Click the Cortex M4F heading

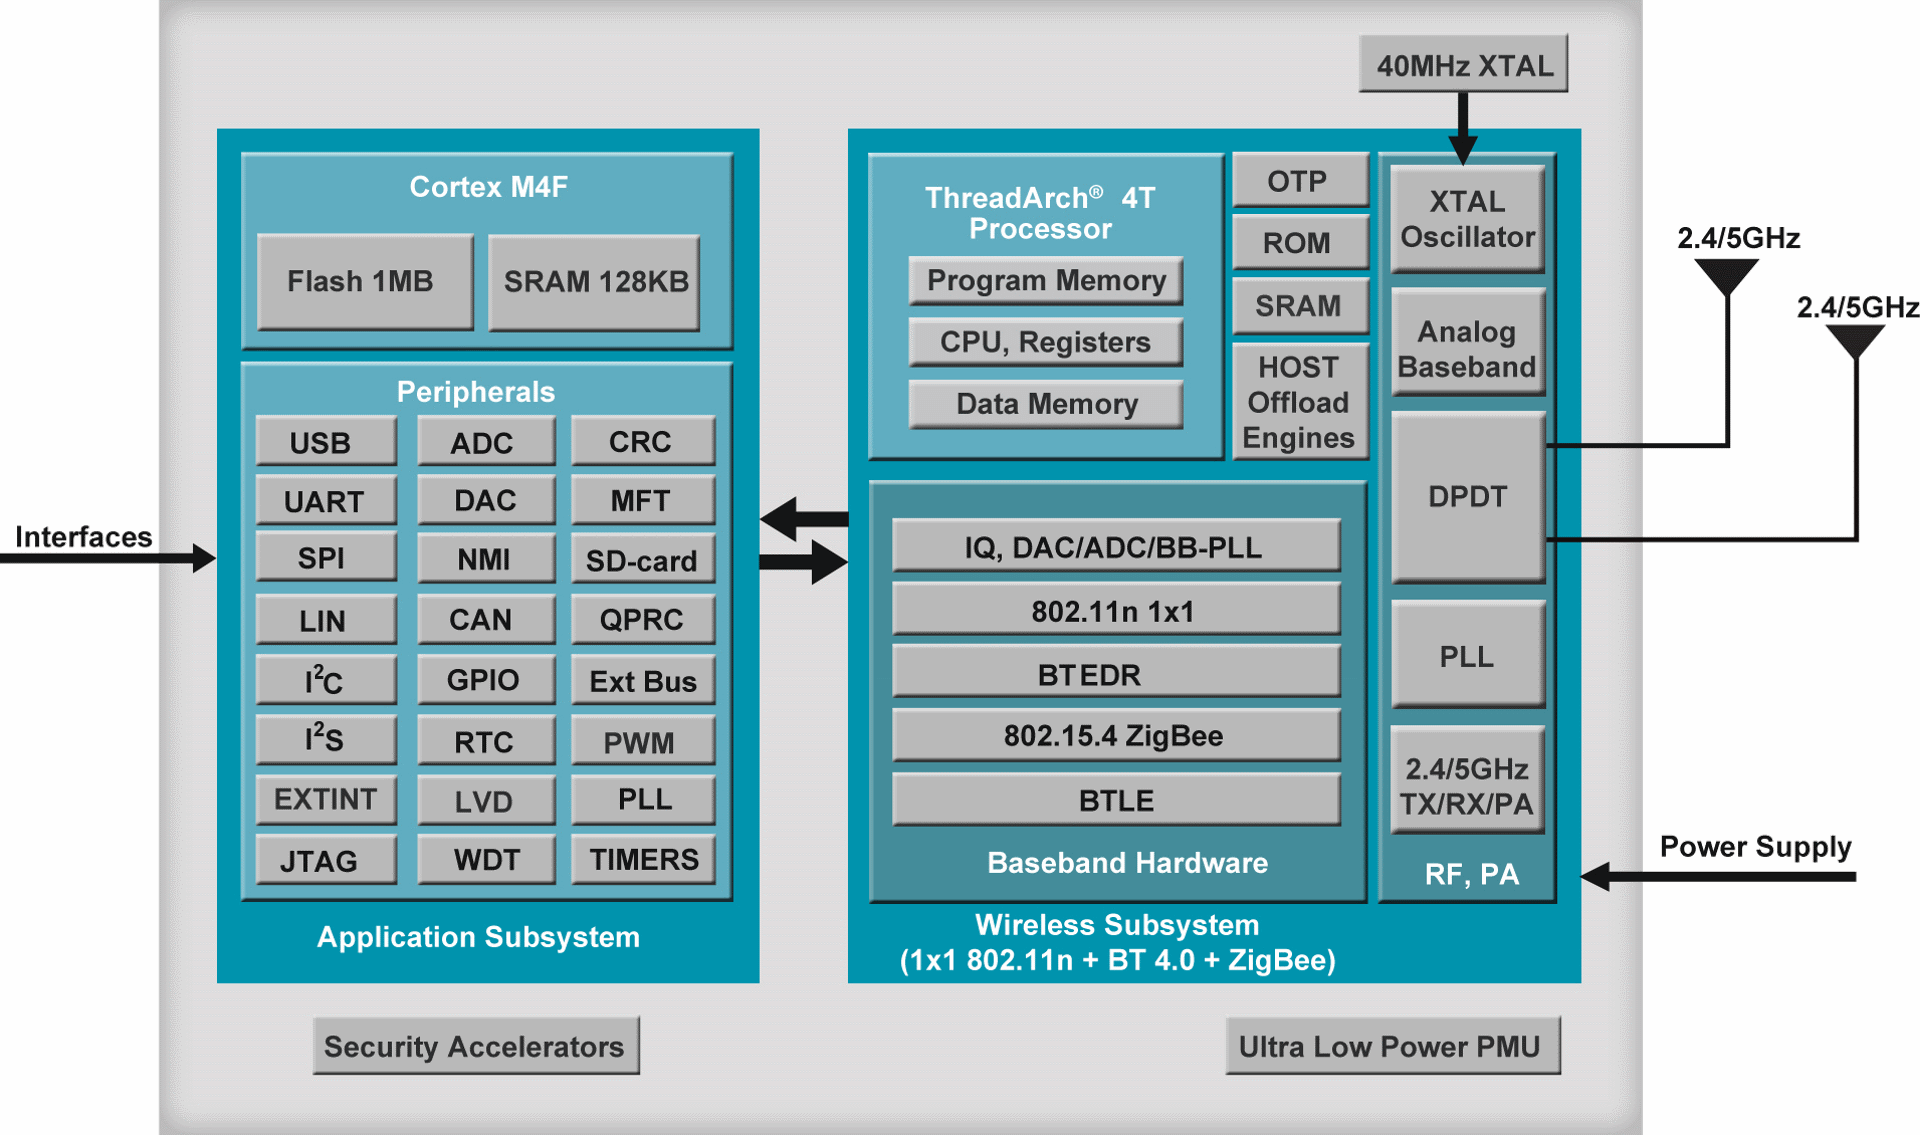[x=488, y=187]
